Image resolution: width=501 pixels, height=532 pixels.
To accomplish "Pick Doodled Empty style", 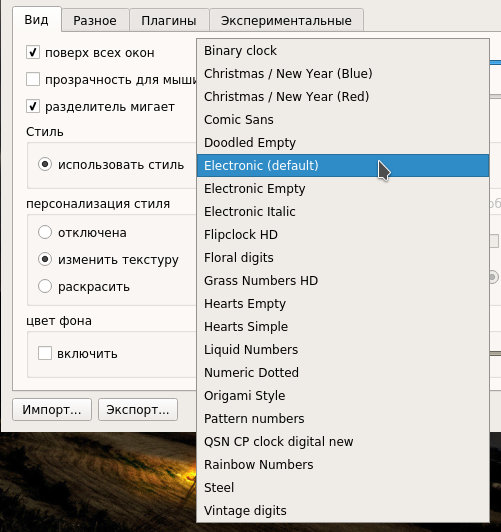I will 343,142.
